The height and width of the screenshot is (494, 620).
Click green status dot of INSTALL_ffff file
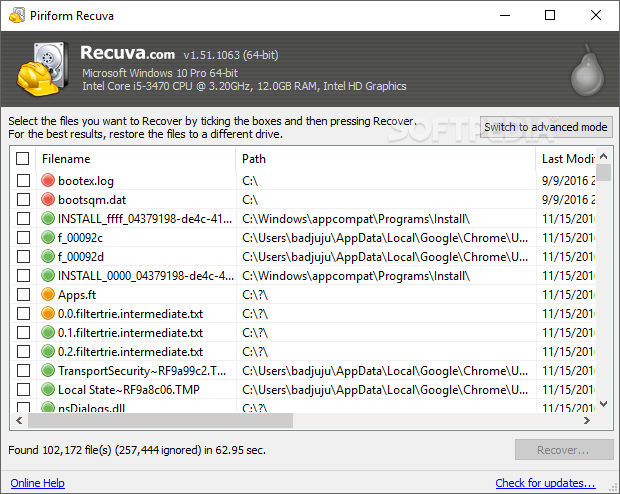(x=48, y=218)
